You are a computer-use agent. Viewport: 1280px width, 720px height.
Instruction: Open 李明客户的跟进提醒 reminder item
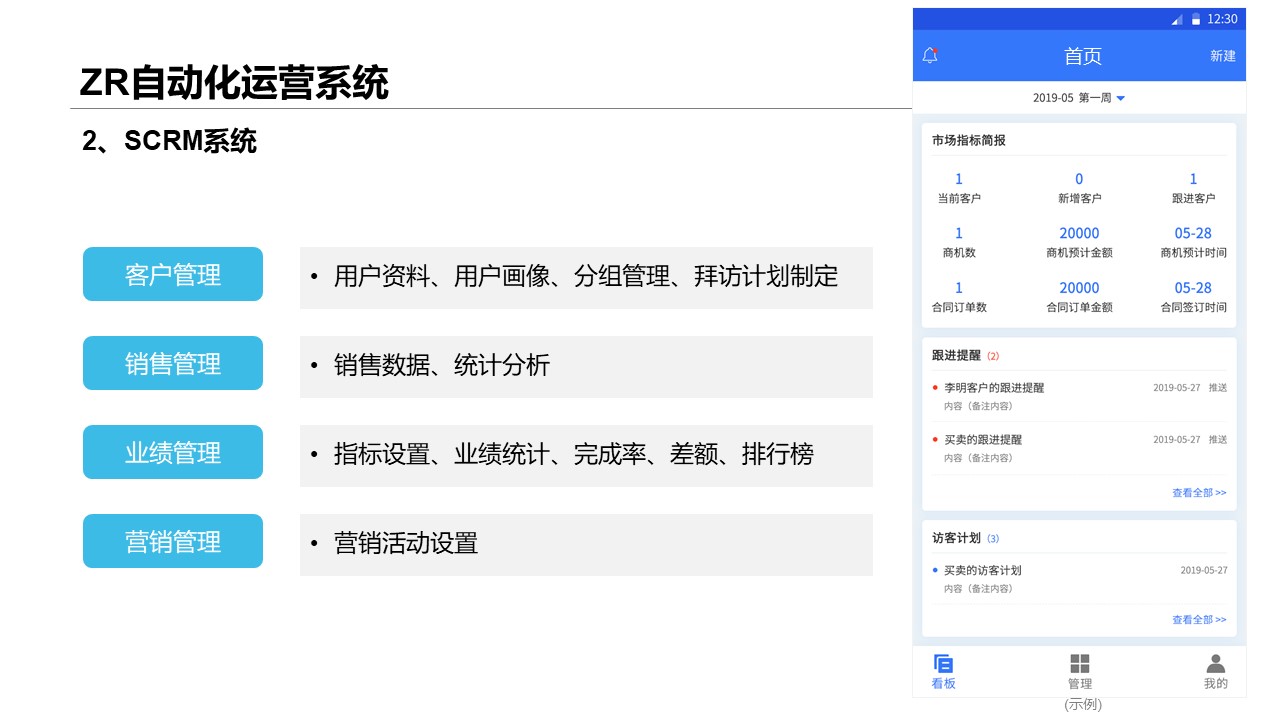point(994,388)
